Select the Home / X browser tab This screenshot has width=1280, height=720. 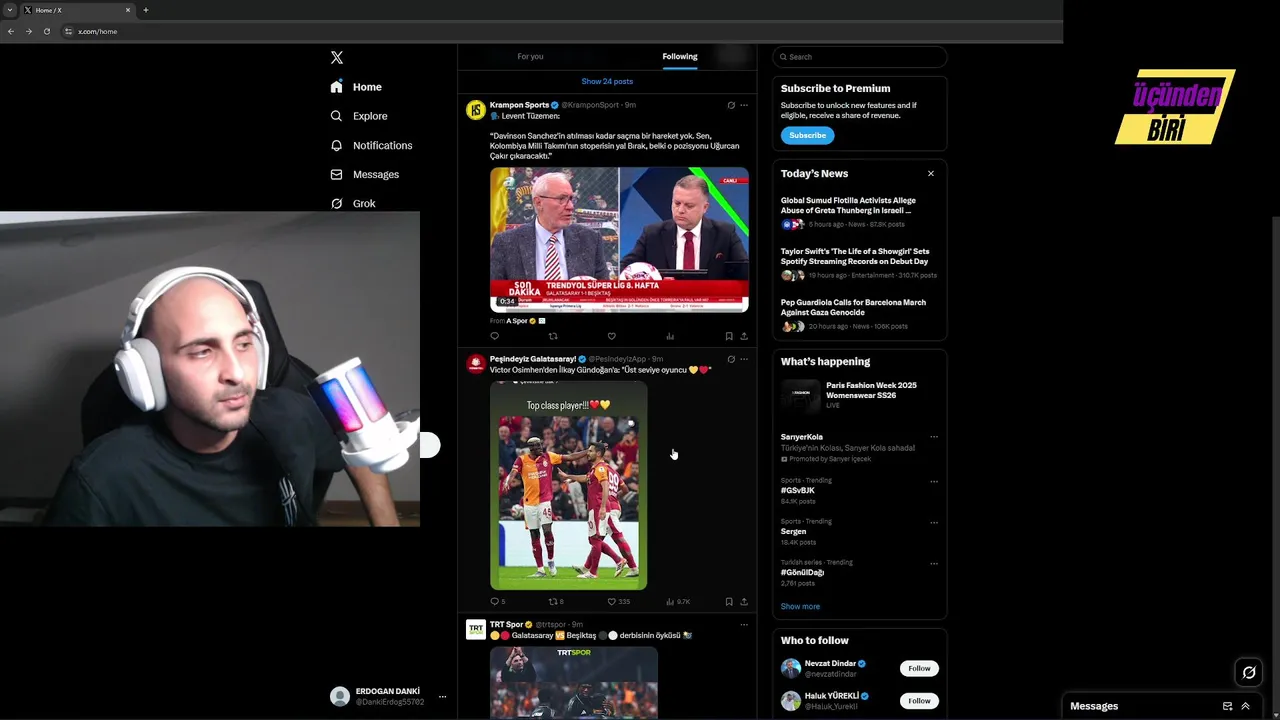(x=78, y=10)
